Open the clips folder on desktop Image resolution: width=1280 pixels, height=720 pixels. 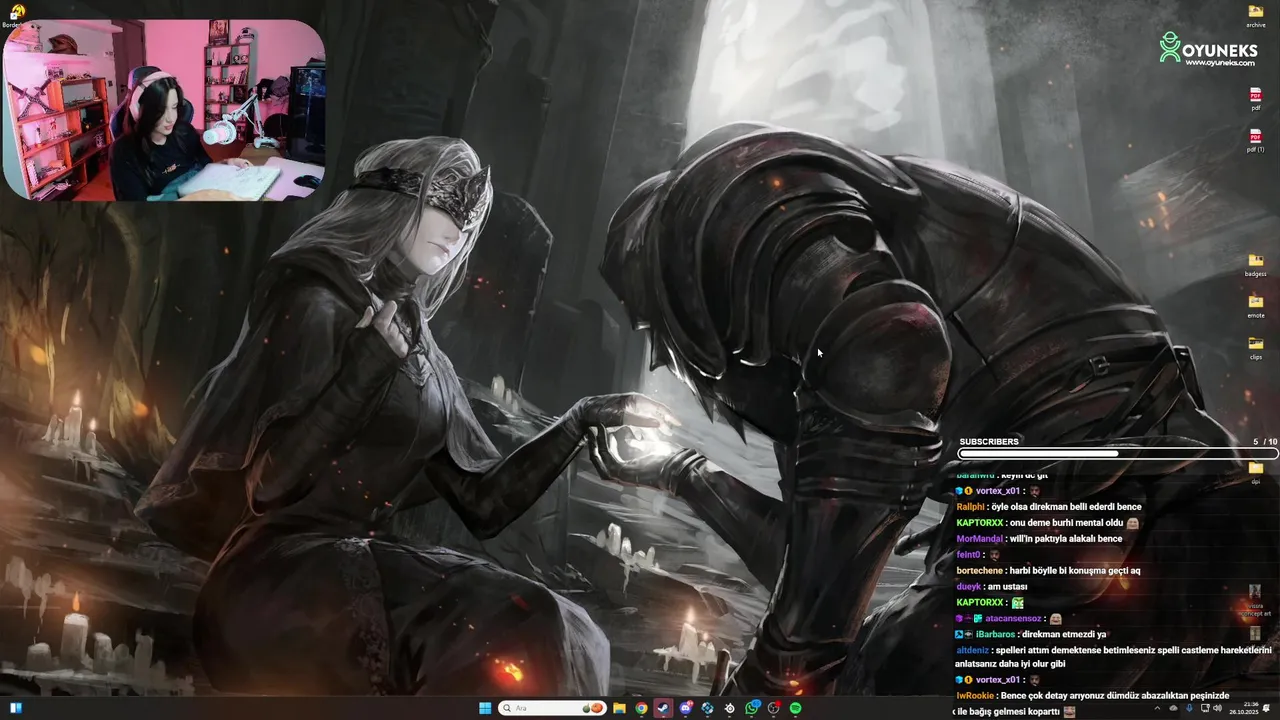pos(1256,348)
